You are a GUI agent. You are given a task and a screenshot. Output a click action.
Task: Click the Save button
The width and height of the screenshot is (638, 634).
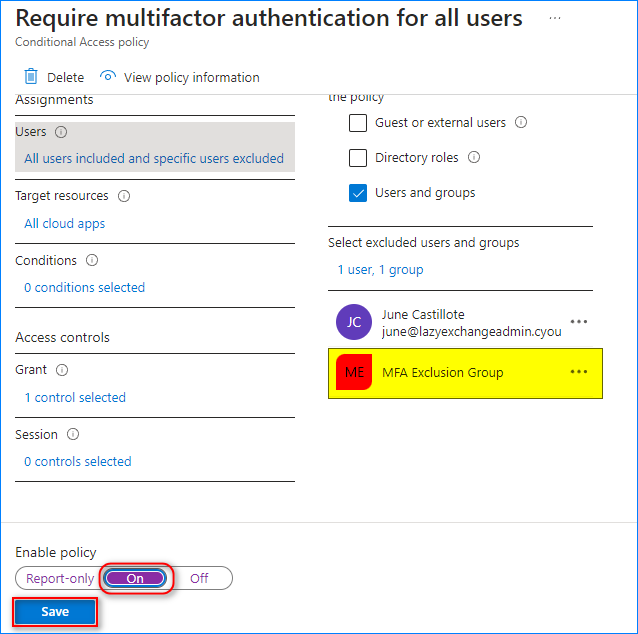(x=55, y=612)
